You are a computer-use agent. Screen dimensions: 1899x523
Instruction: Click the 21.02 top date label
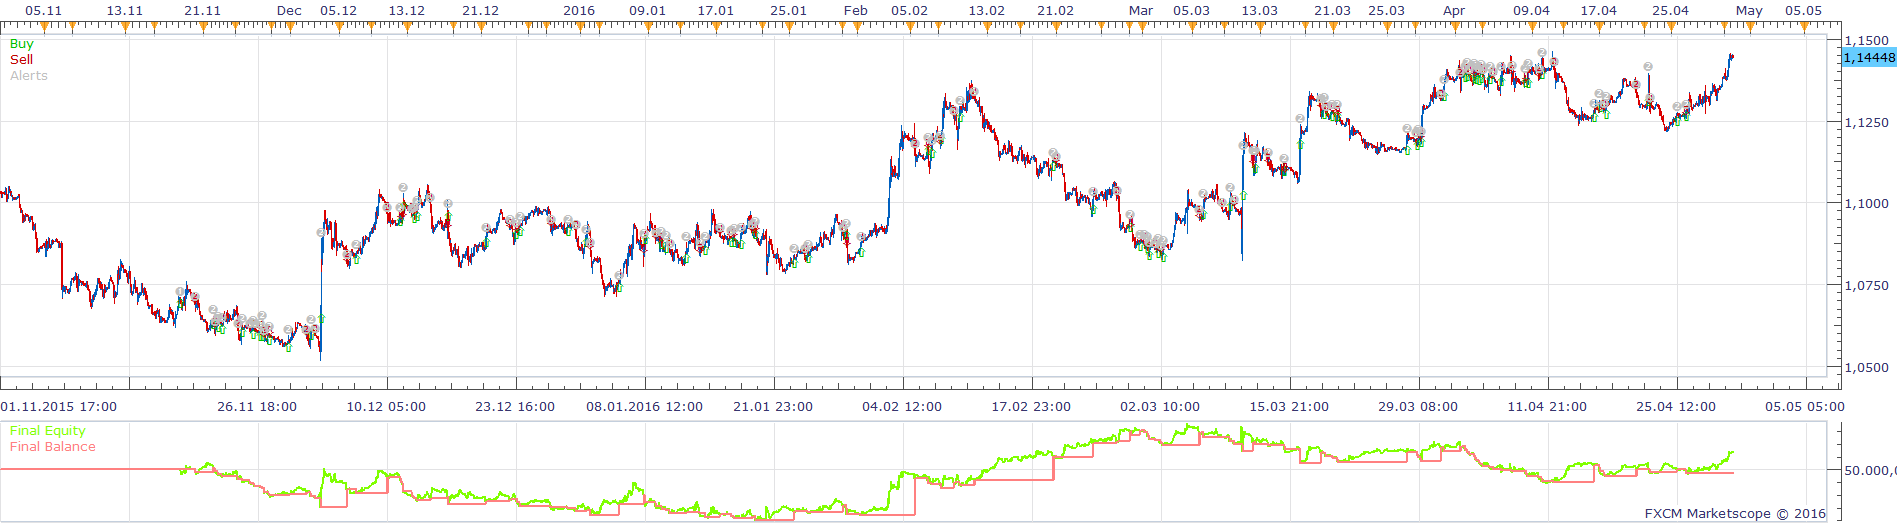1055,11
